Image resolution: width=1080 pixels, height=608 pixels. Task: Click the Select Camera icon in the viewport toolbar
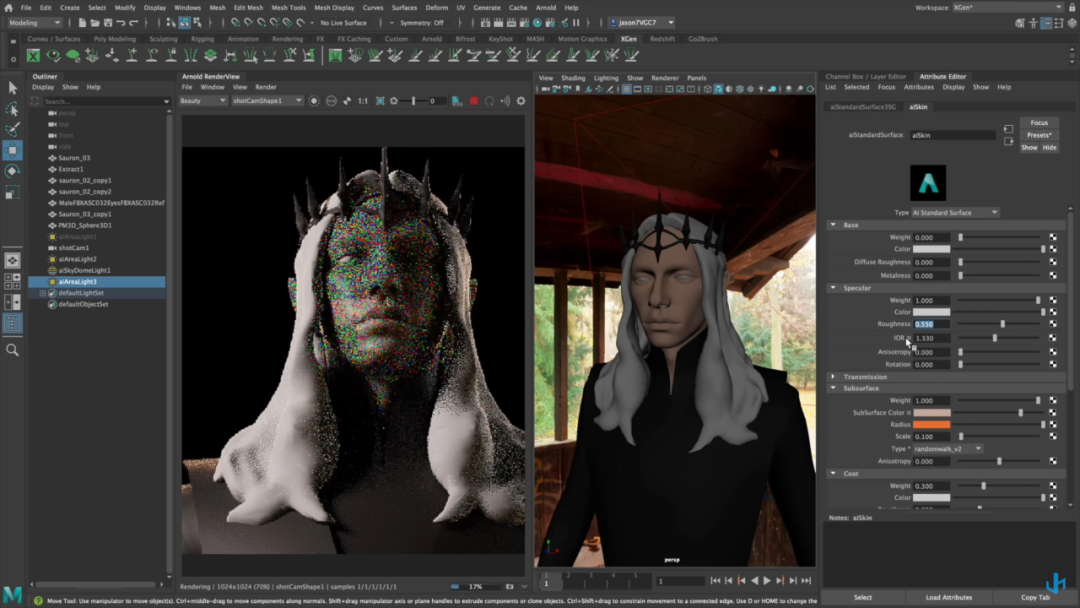[x=546, y=89]
